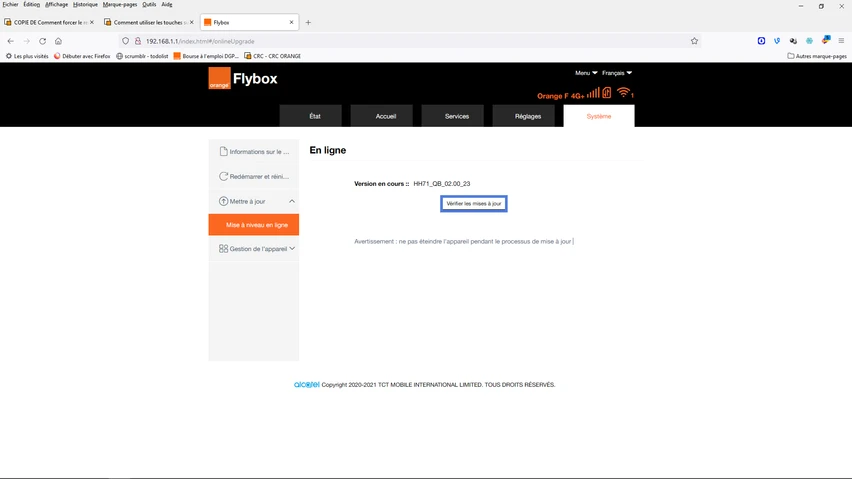Select the Système tab

click(599, 116)
